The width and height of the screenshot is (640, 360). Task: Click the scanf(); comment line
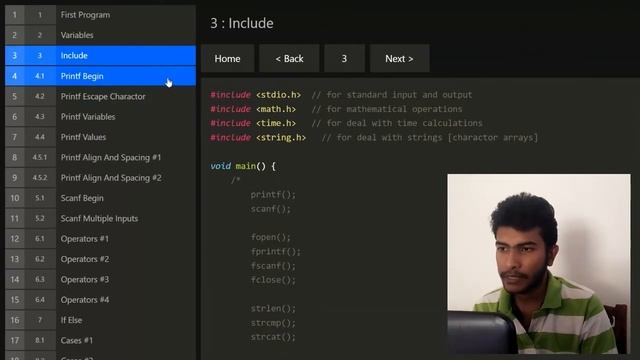coord(271,209)
